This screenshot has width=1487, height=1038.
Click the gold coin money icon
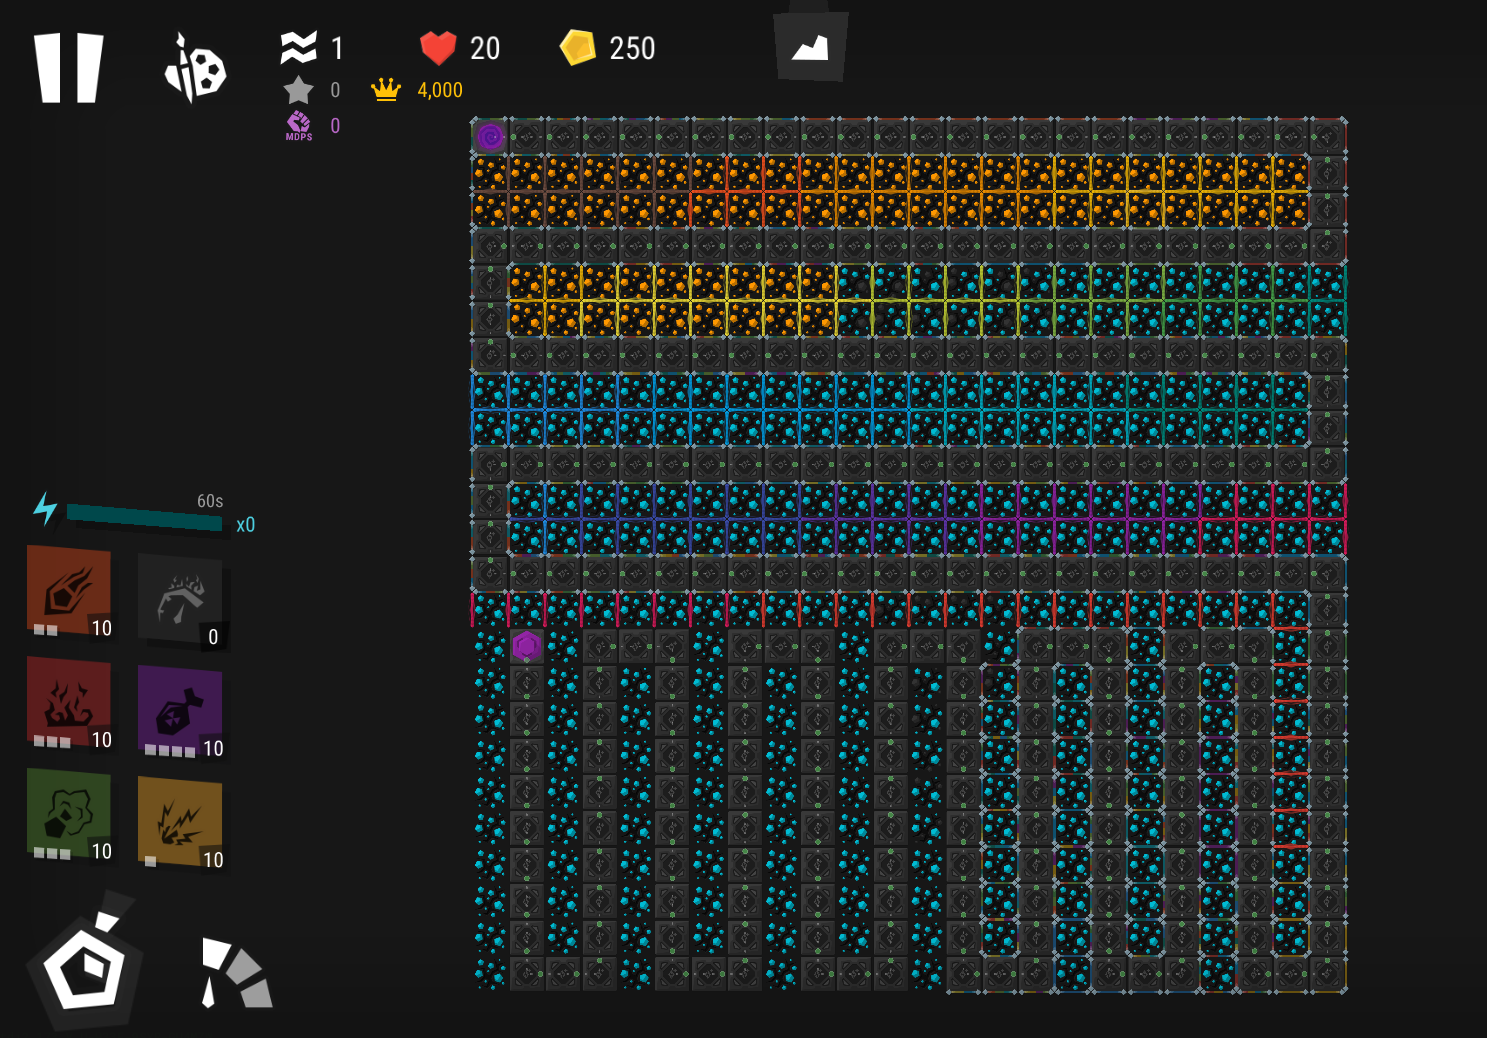point(577,47)
